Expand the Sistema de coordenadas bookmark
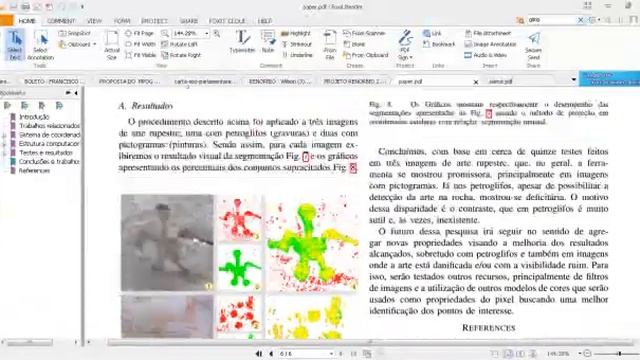The height and width of the screenshot is (360, 640). (x=4, y=135)
